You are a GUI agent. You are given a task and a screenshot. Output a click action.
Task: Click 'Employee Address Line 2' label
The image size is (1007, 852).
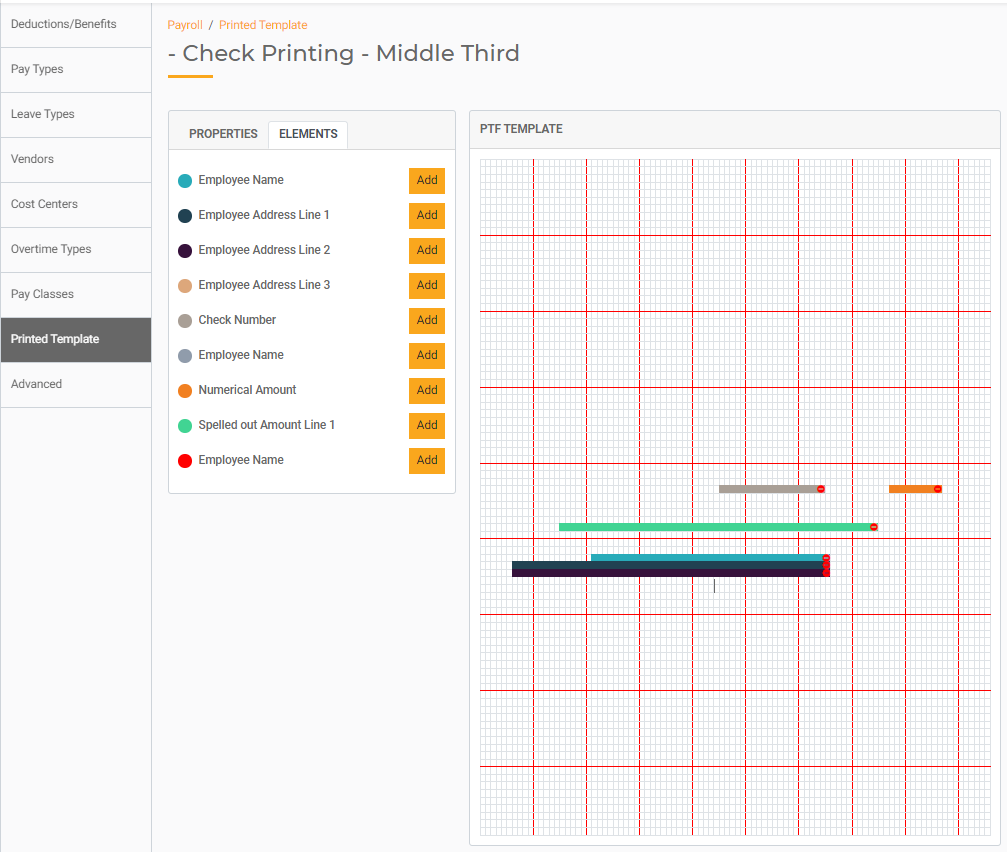264,250
